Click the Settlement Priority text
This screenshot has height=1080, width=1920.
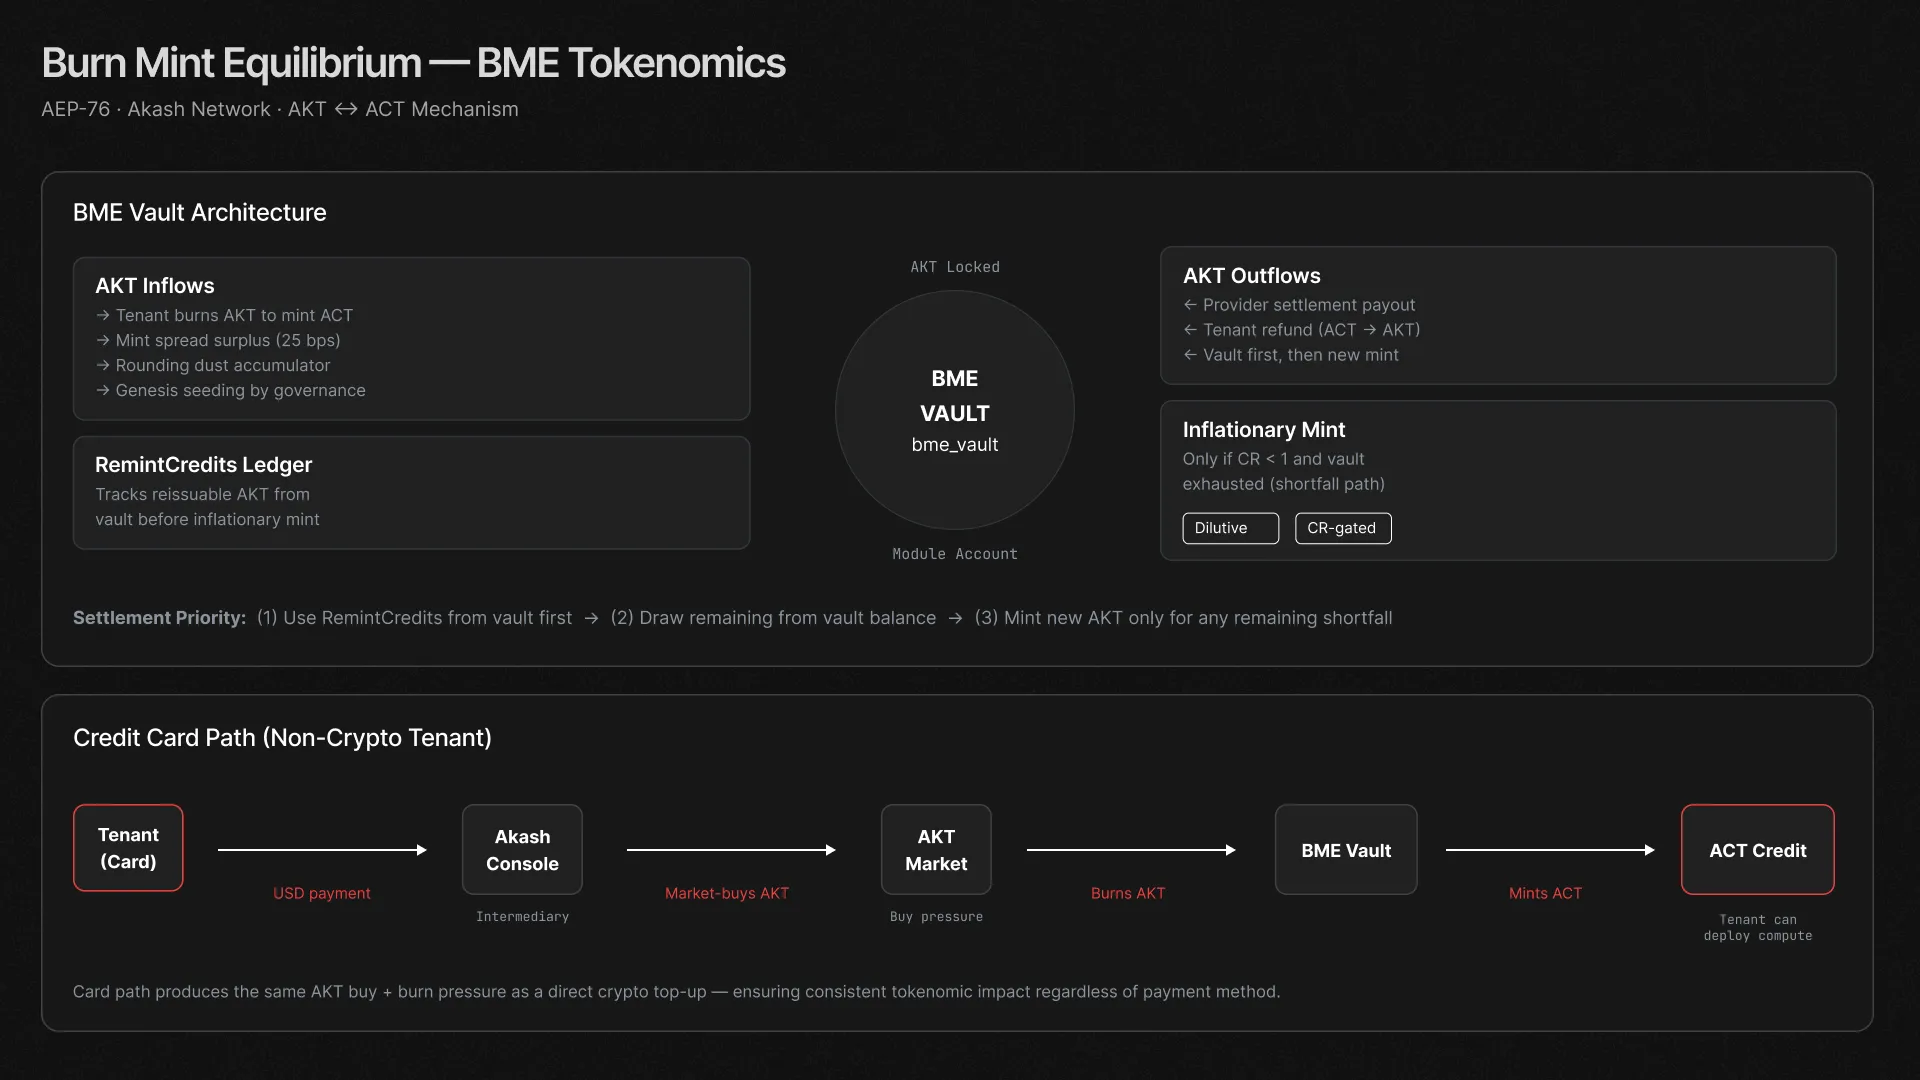(x=158, y=618)
